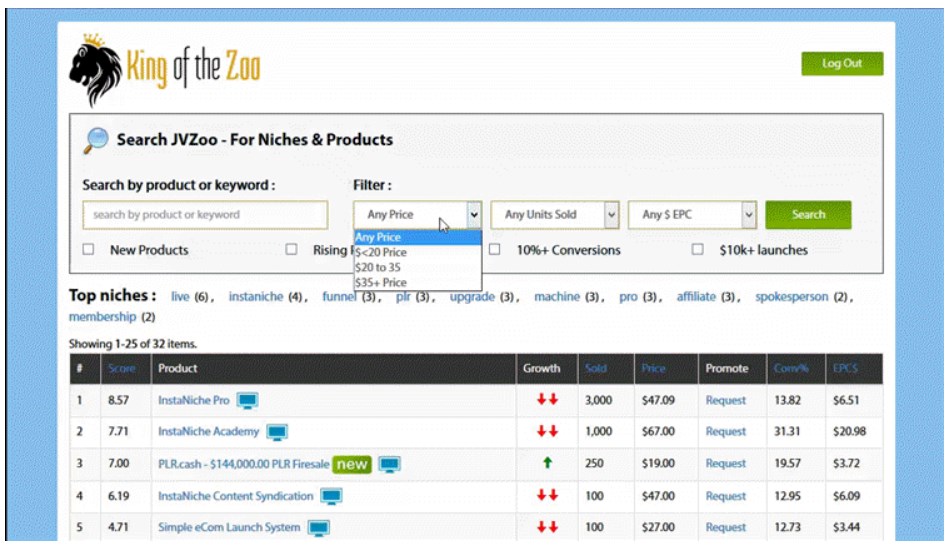Screen dimensions: 950x548
Task: Open the membership niche link
Action: point(102,316)
